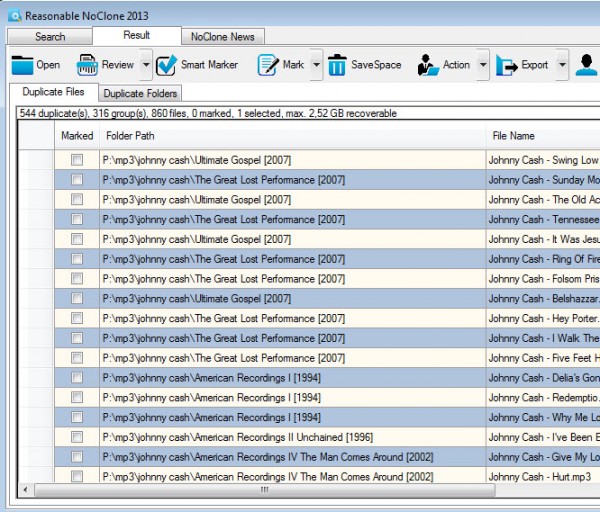The height and width of the screenshot is (512, 600).
Task: Expand the Export dropdown arrow
Action: click(562, 65)
